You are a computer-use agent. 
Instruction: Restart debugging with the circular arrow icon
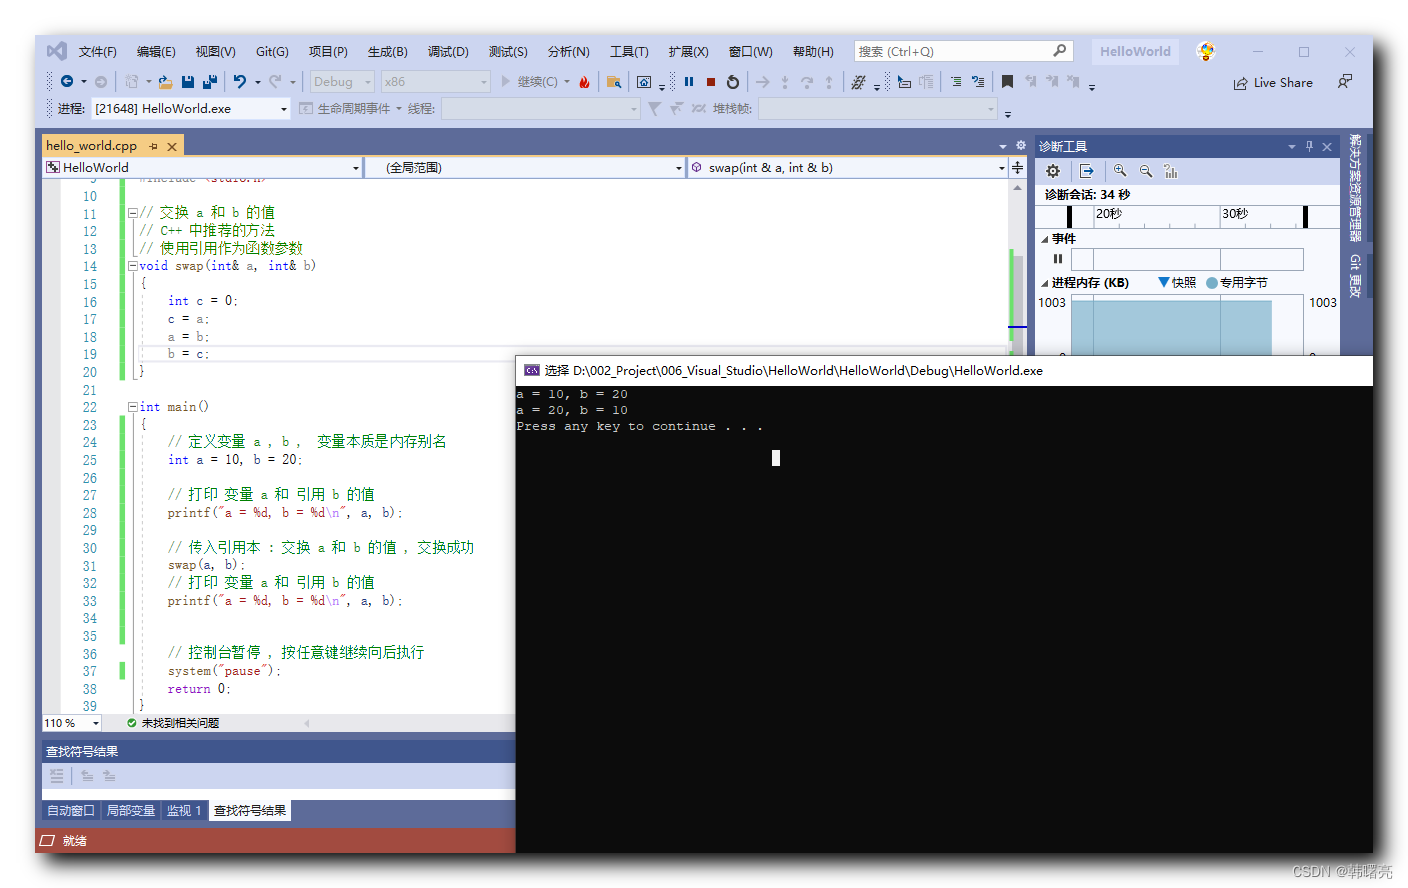733,82
